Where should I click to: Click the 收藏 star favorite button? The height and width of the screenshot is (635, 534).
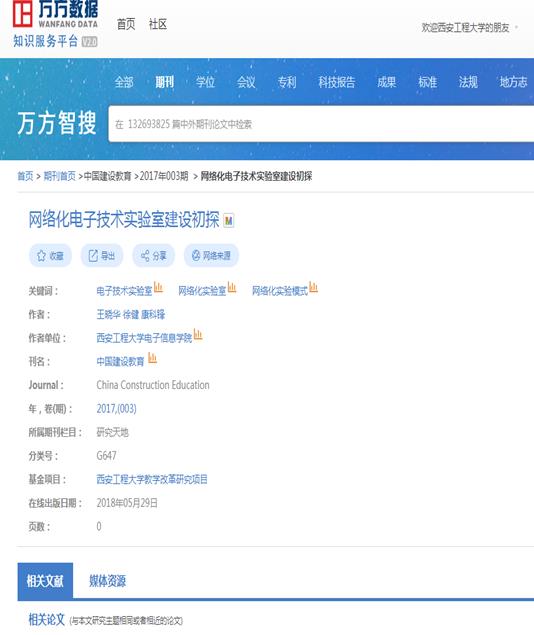point(50,256)
